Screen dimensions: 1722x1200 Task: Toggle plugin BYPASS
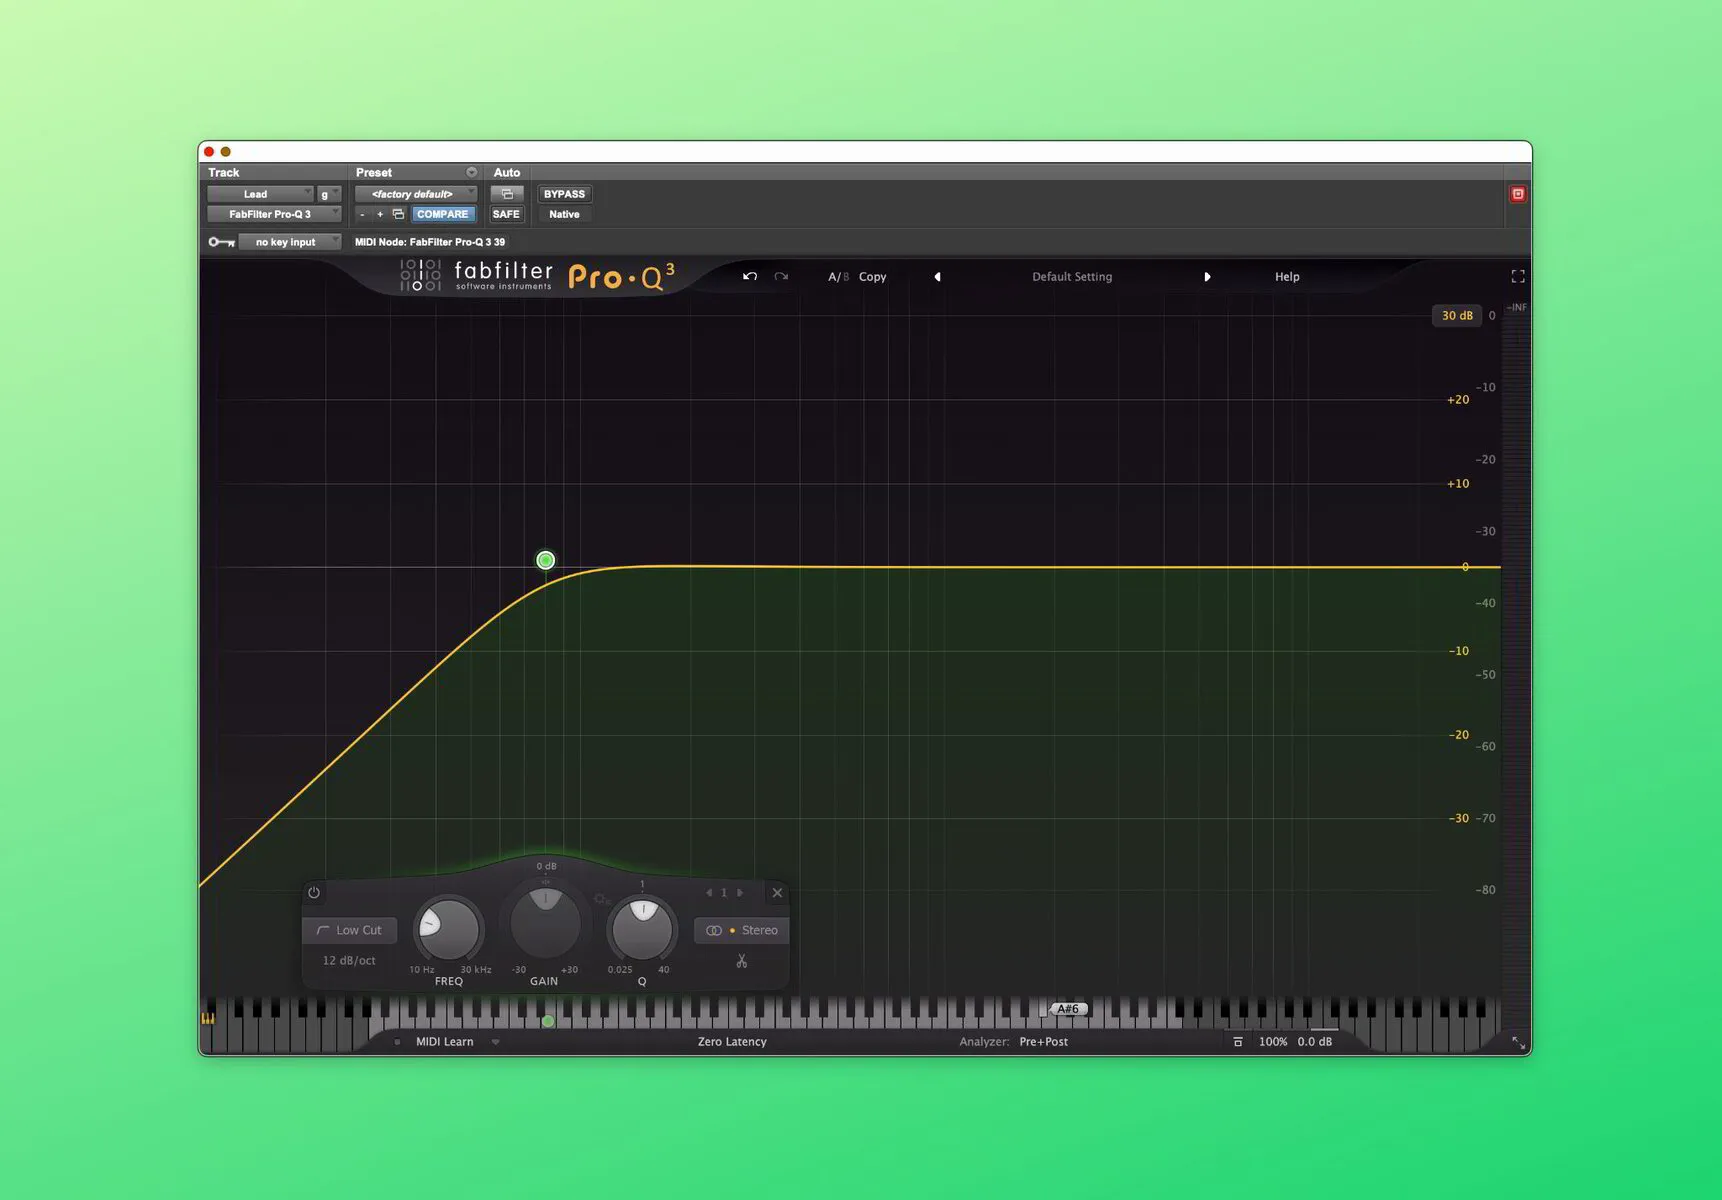[x=564, y=194]
